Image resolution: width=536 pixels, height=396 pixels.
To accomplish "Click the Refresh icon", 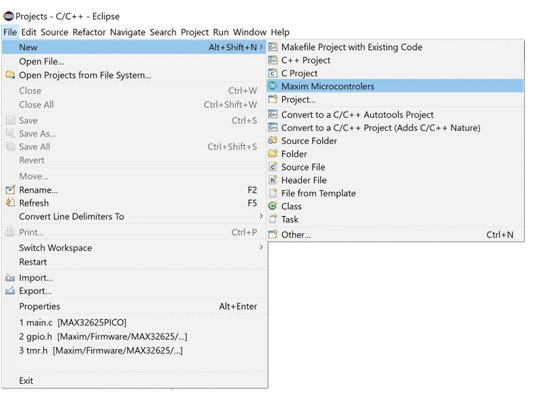I will [10, 203].
